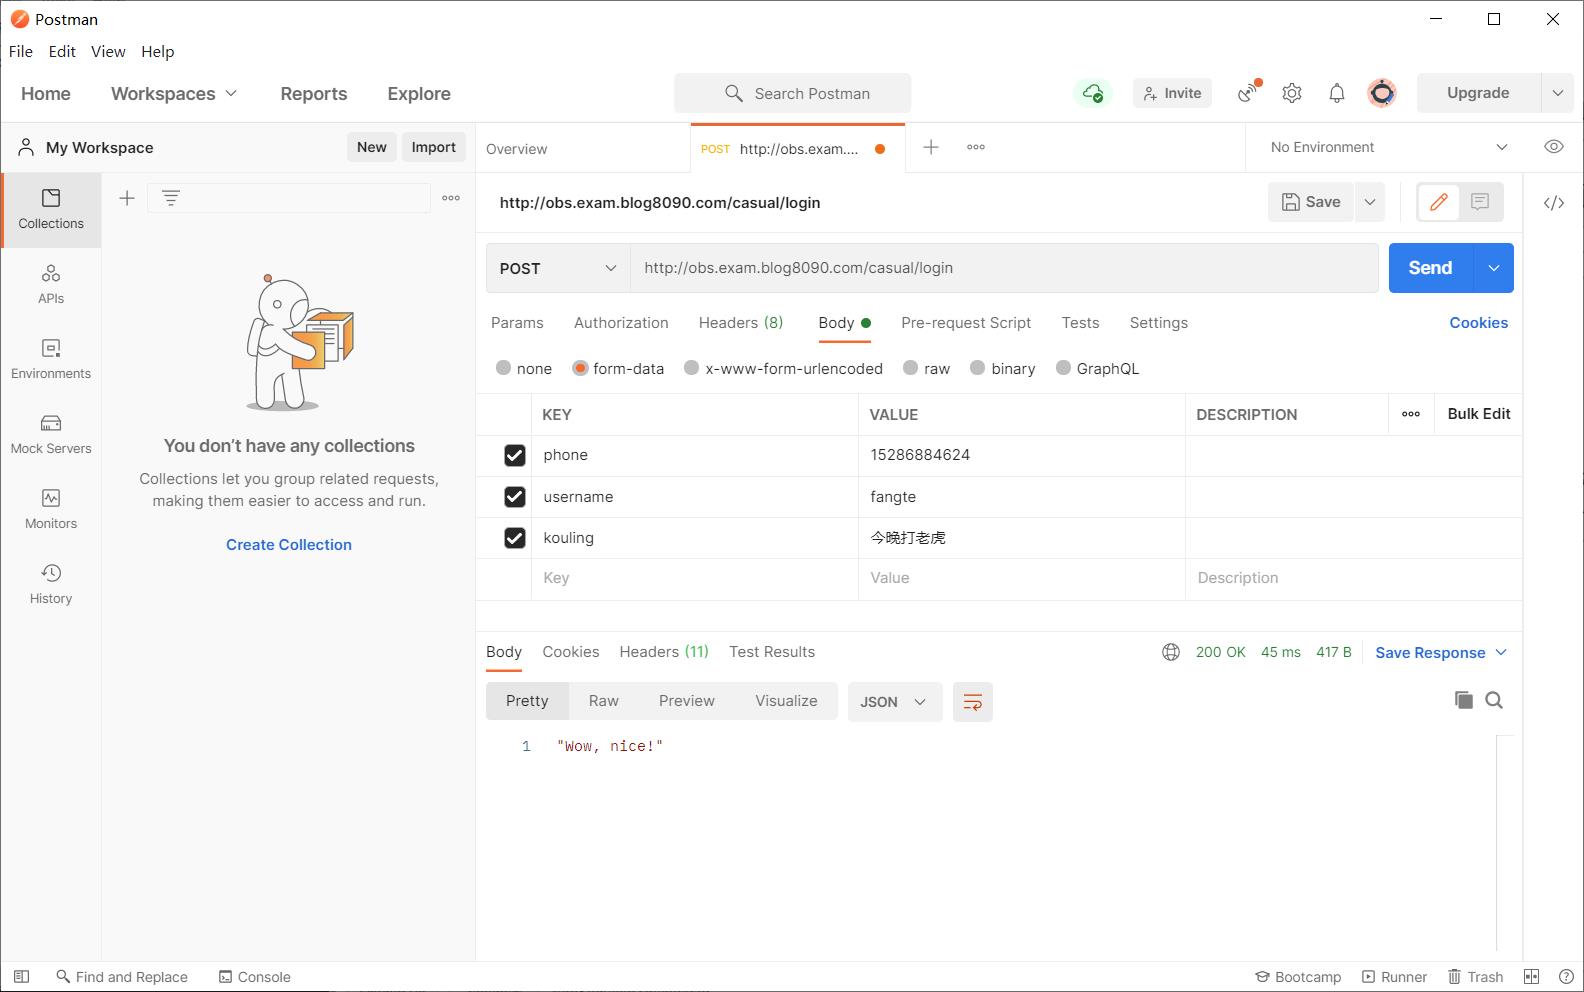Click the Search Postman field

(x=792, y=93)
